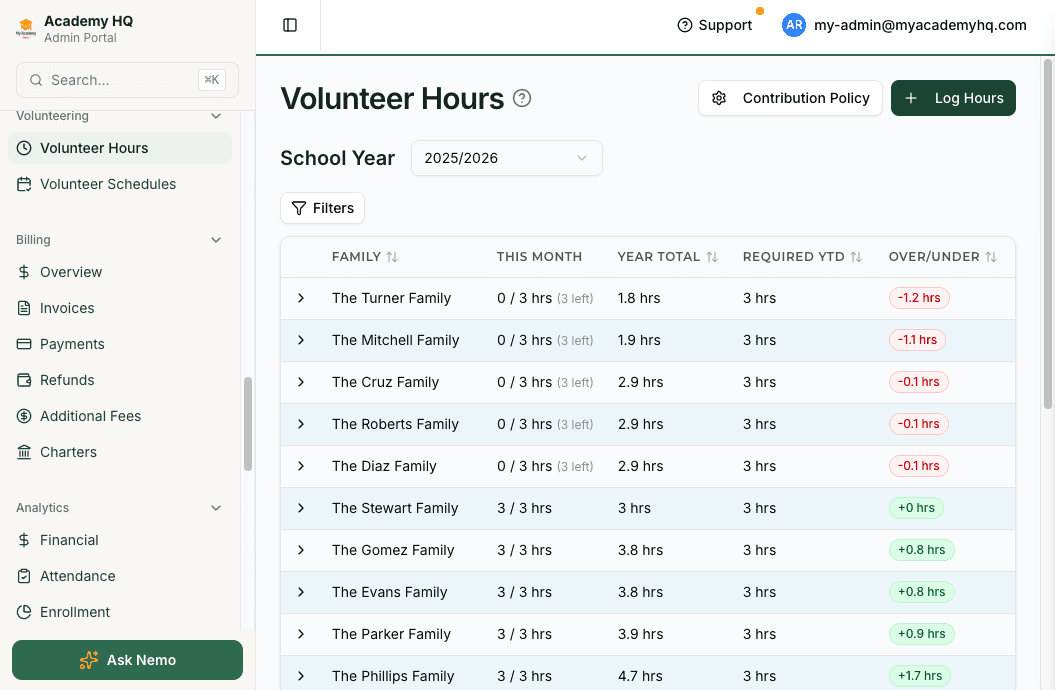Focus the sidebar Search field
Viewport: 1055px width, 690px height.
click(x=127, y=80)
